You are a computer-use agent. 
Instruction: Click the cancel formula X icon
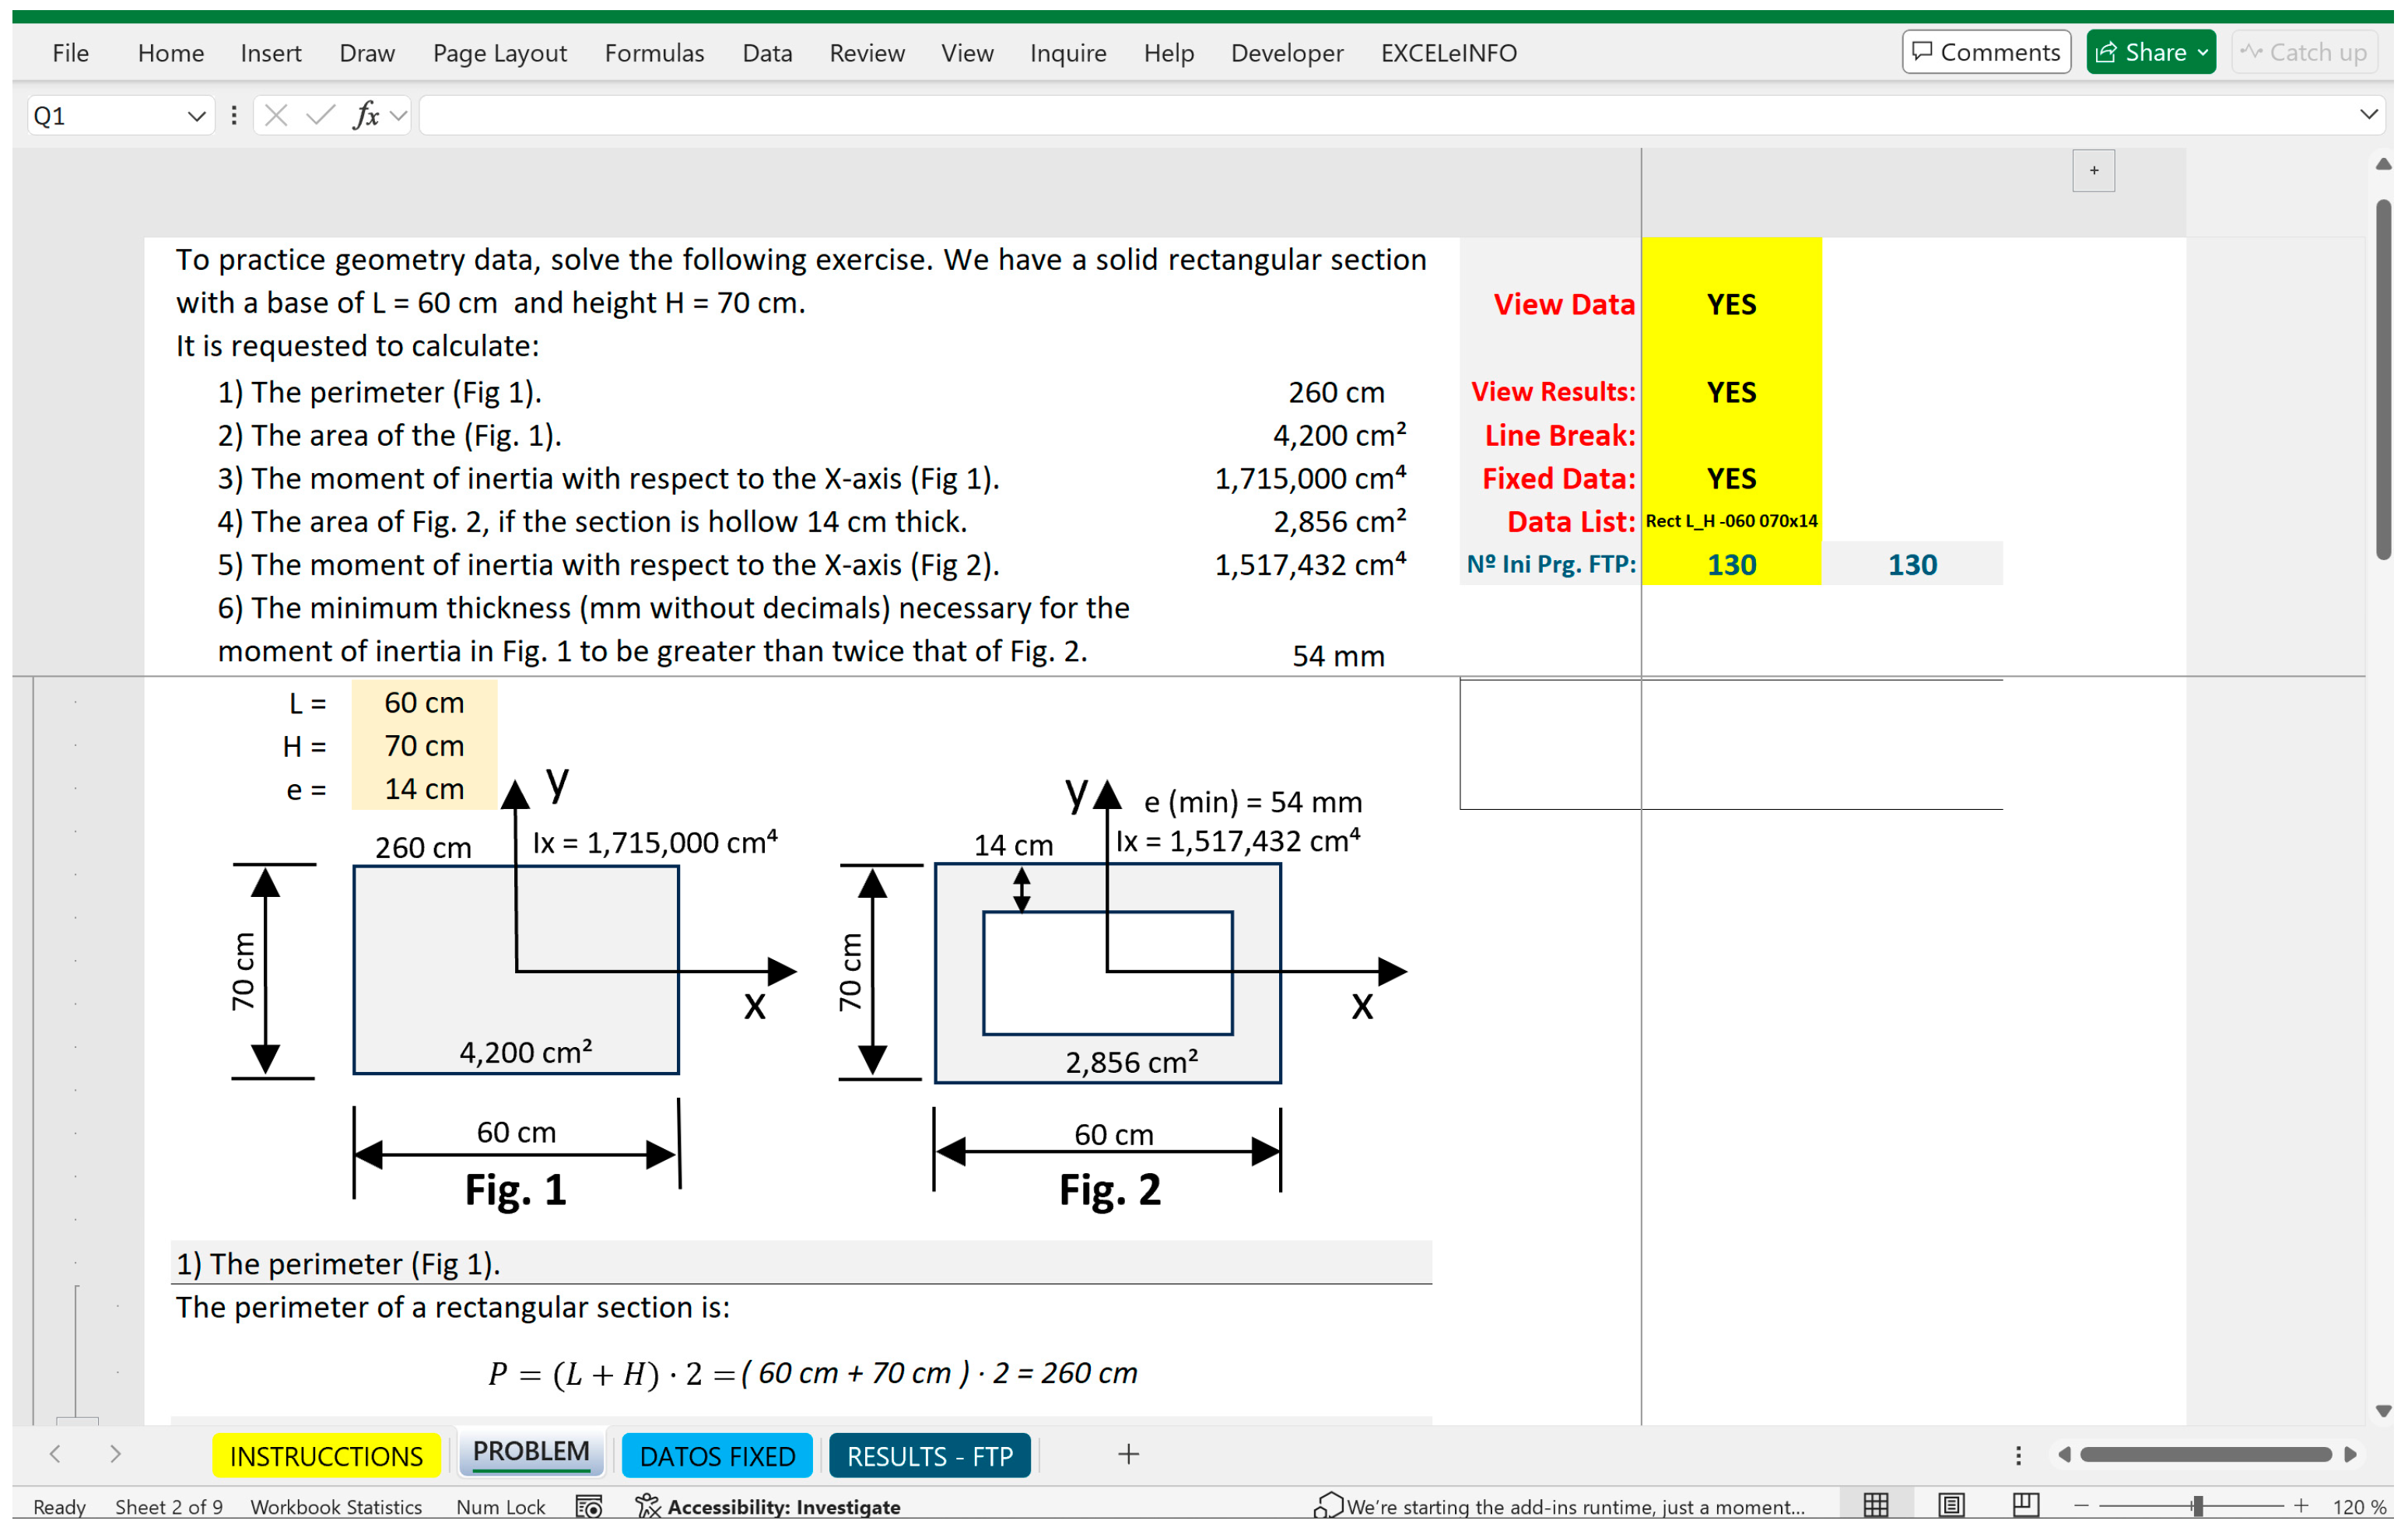point(276,116)
